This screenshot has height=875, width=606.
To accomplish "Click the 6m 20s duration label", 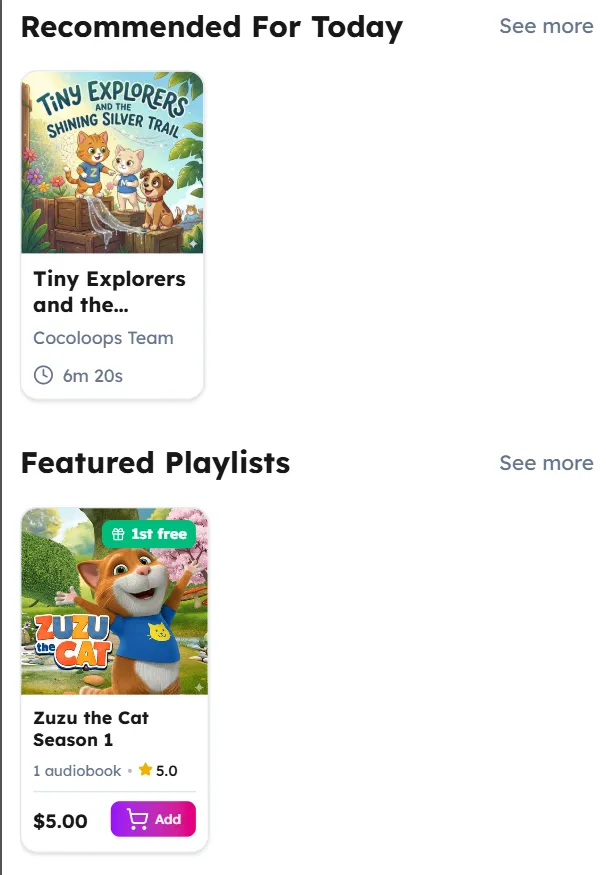I will [93, 376].
